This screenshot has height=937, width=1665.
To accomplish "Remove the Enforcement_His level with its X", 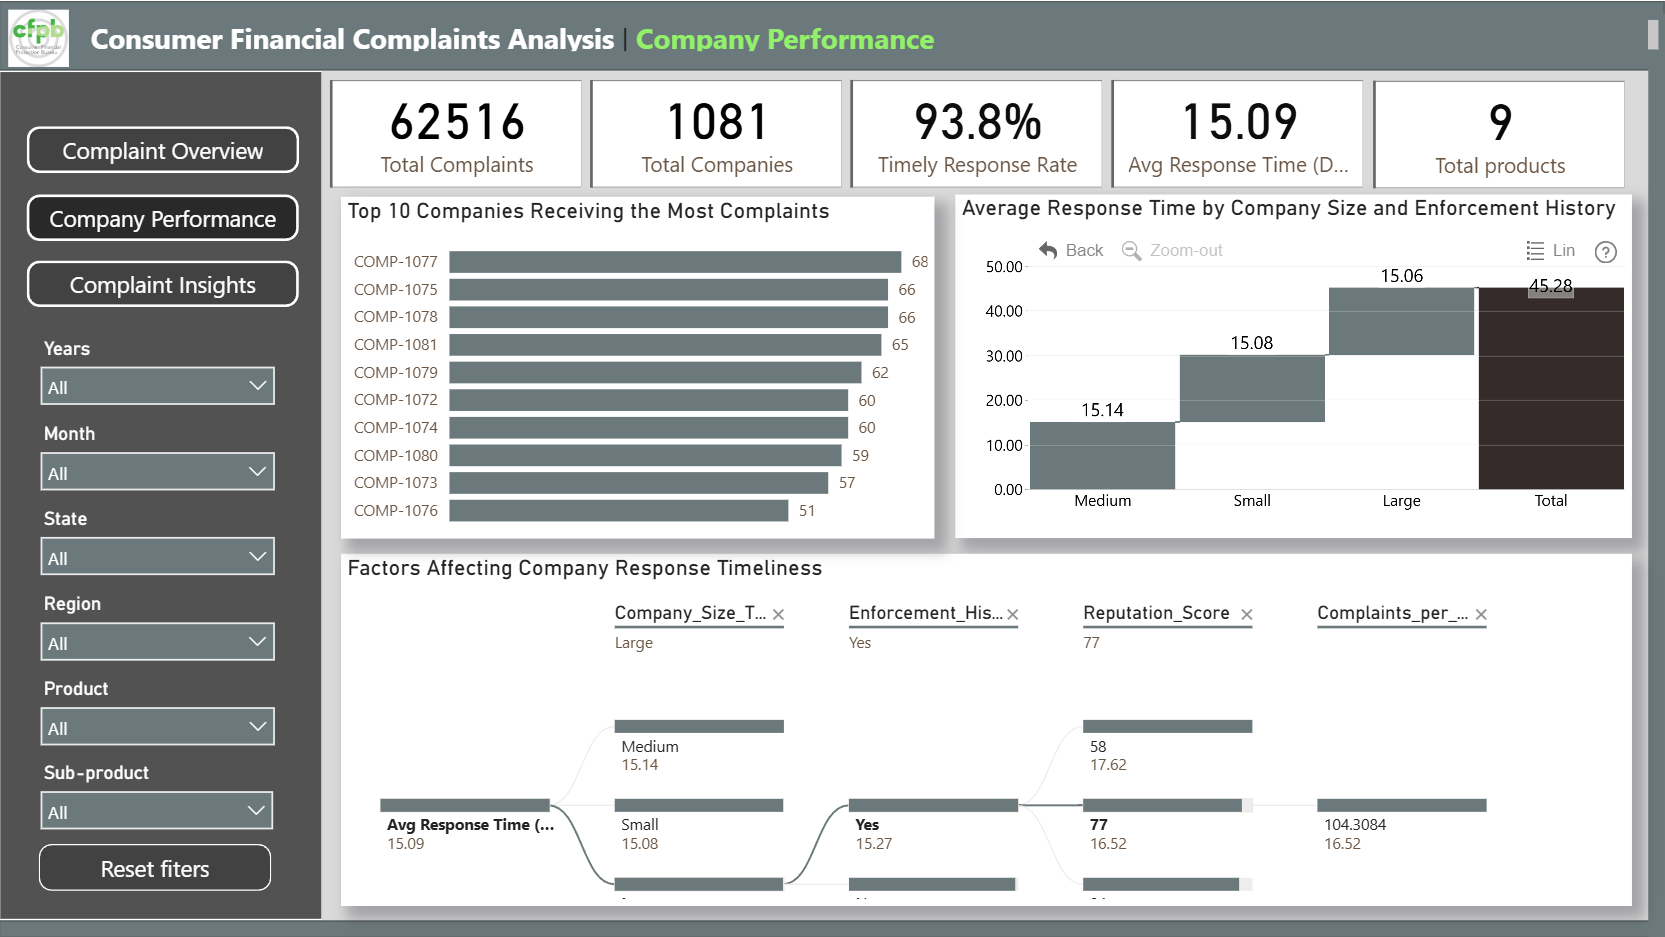I will tap(1013, 615).
